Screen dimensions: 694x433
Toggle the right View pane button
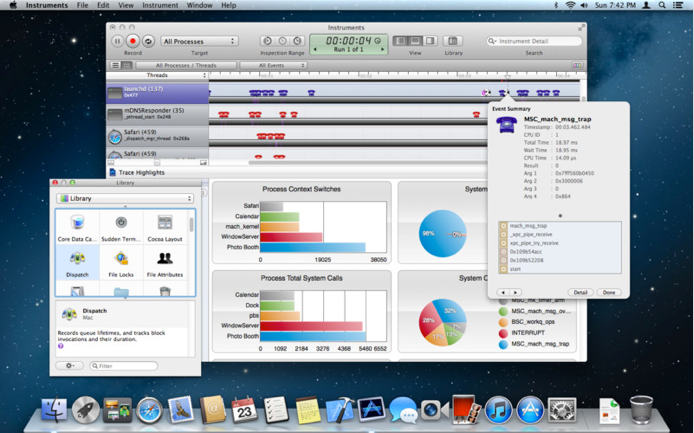[430, 41]
